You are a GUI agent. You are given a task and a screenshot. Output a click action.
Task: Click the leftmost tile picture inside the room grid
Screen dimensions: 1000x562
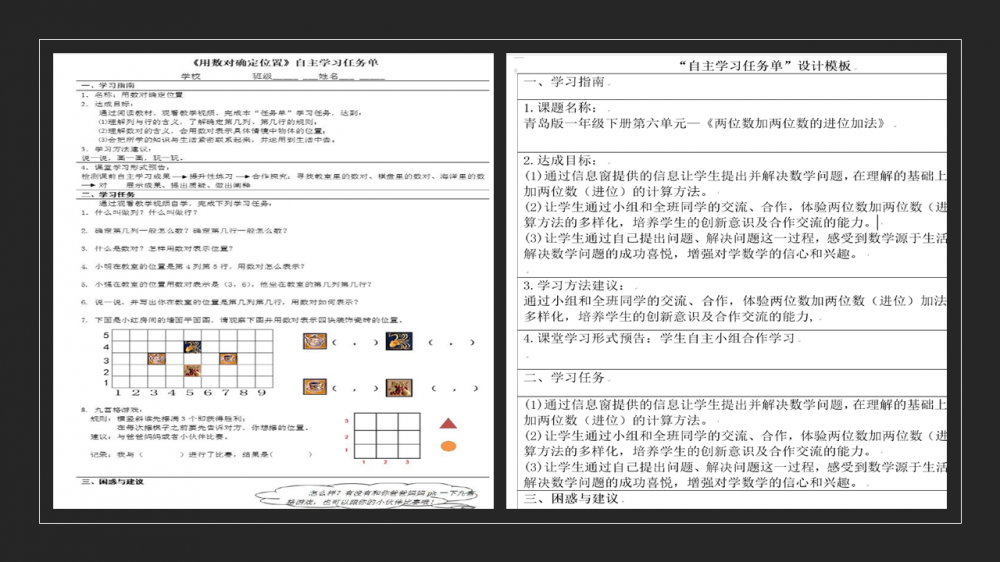tap(157, 358)
